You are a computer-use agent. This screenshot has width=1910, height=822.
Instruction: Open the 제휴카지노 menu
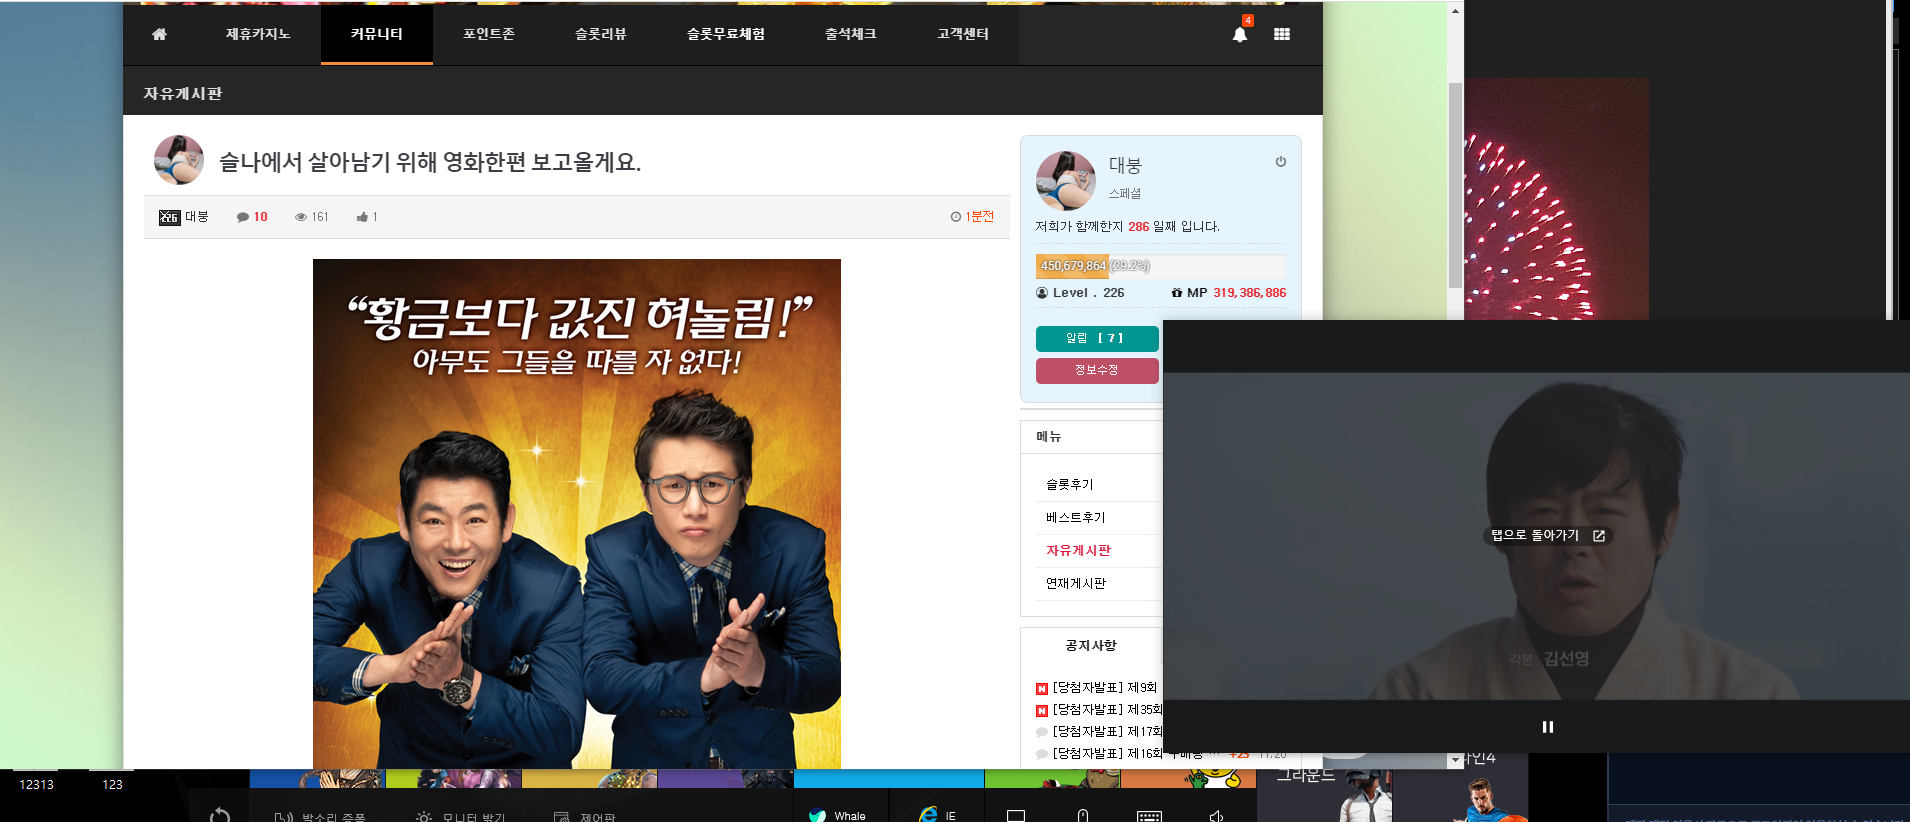pyautogui.click(x=258, y=34)
